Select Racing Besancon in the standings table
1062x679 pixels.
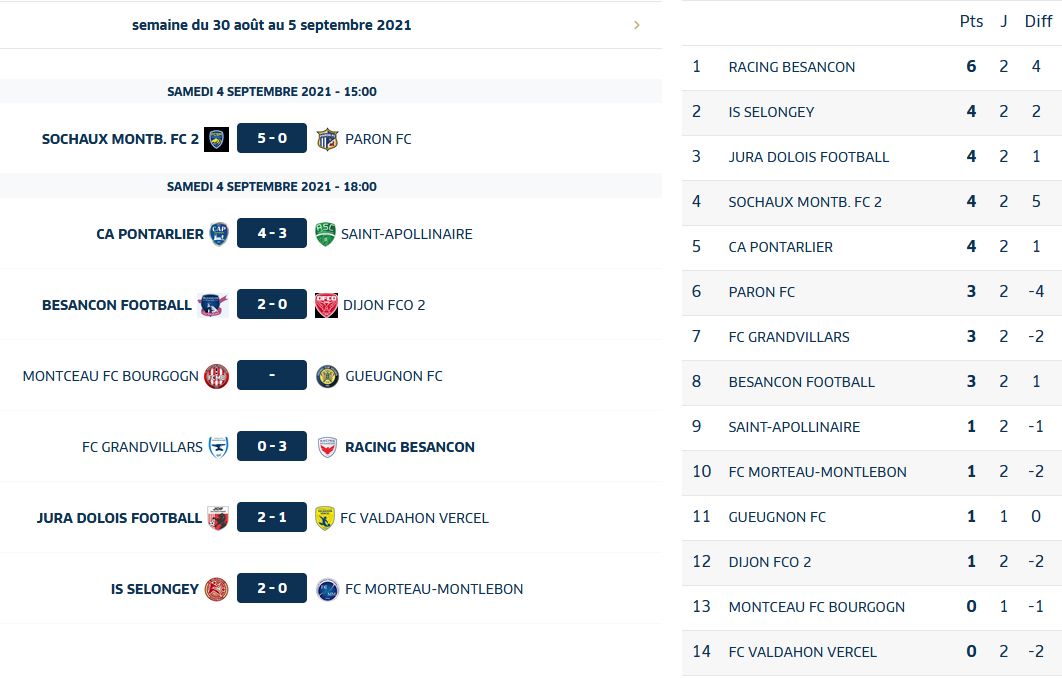click(792, 67)
